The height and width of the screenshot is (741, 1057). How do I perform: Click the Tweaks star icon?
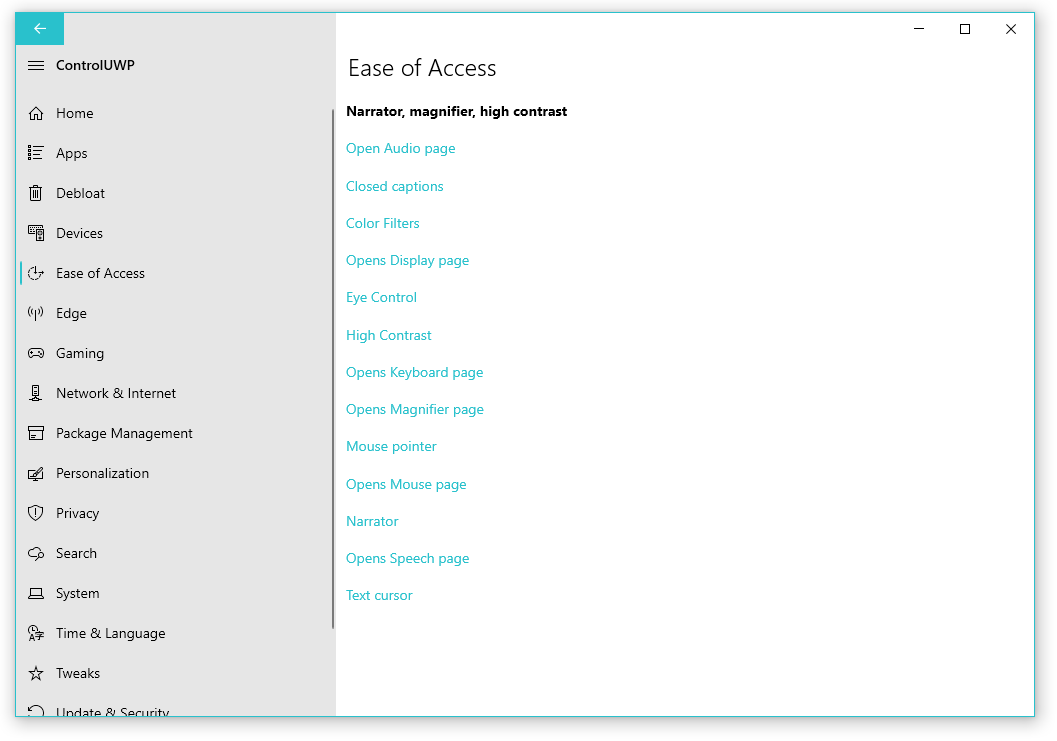coord(36,674)
